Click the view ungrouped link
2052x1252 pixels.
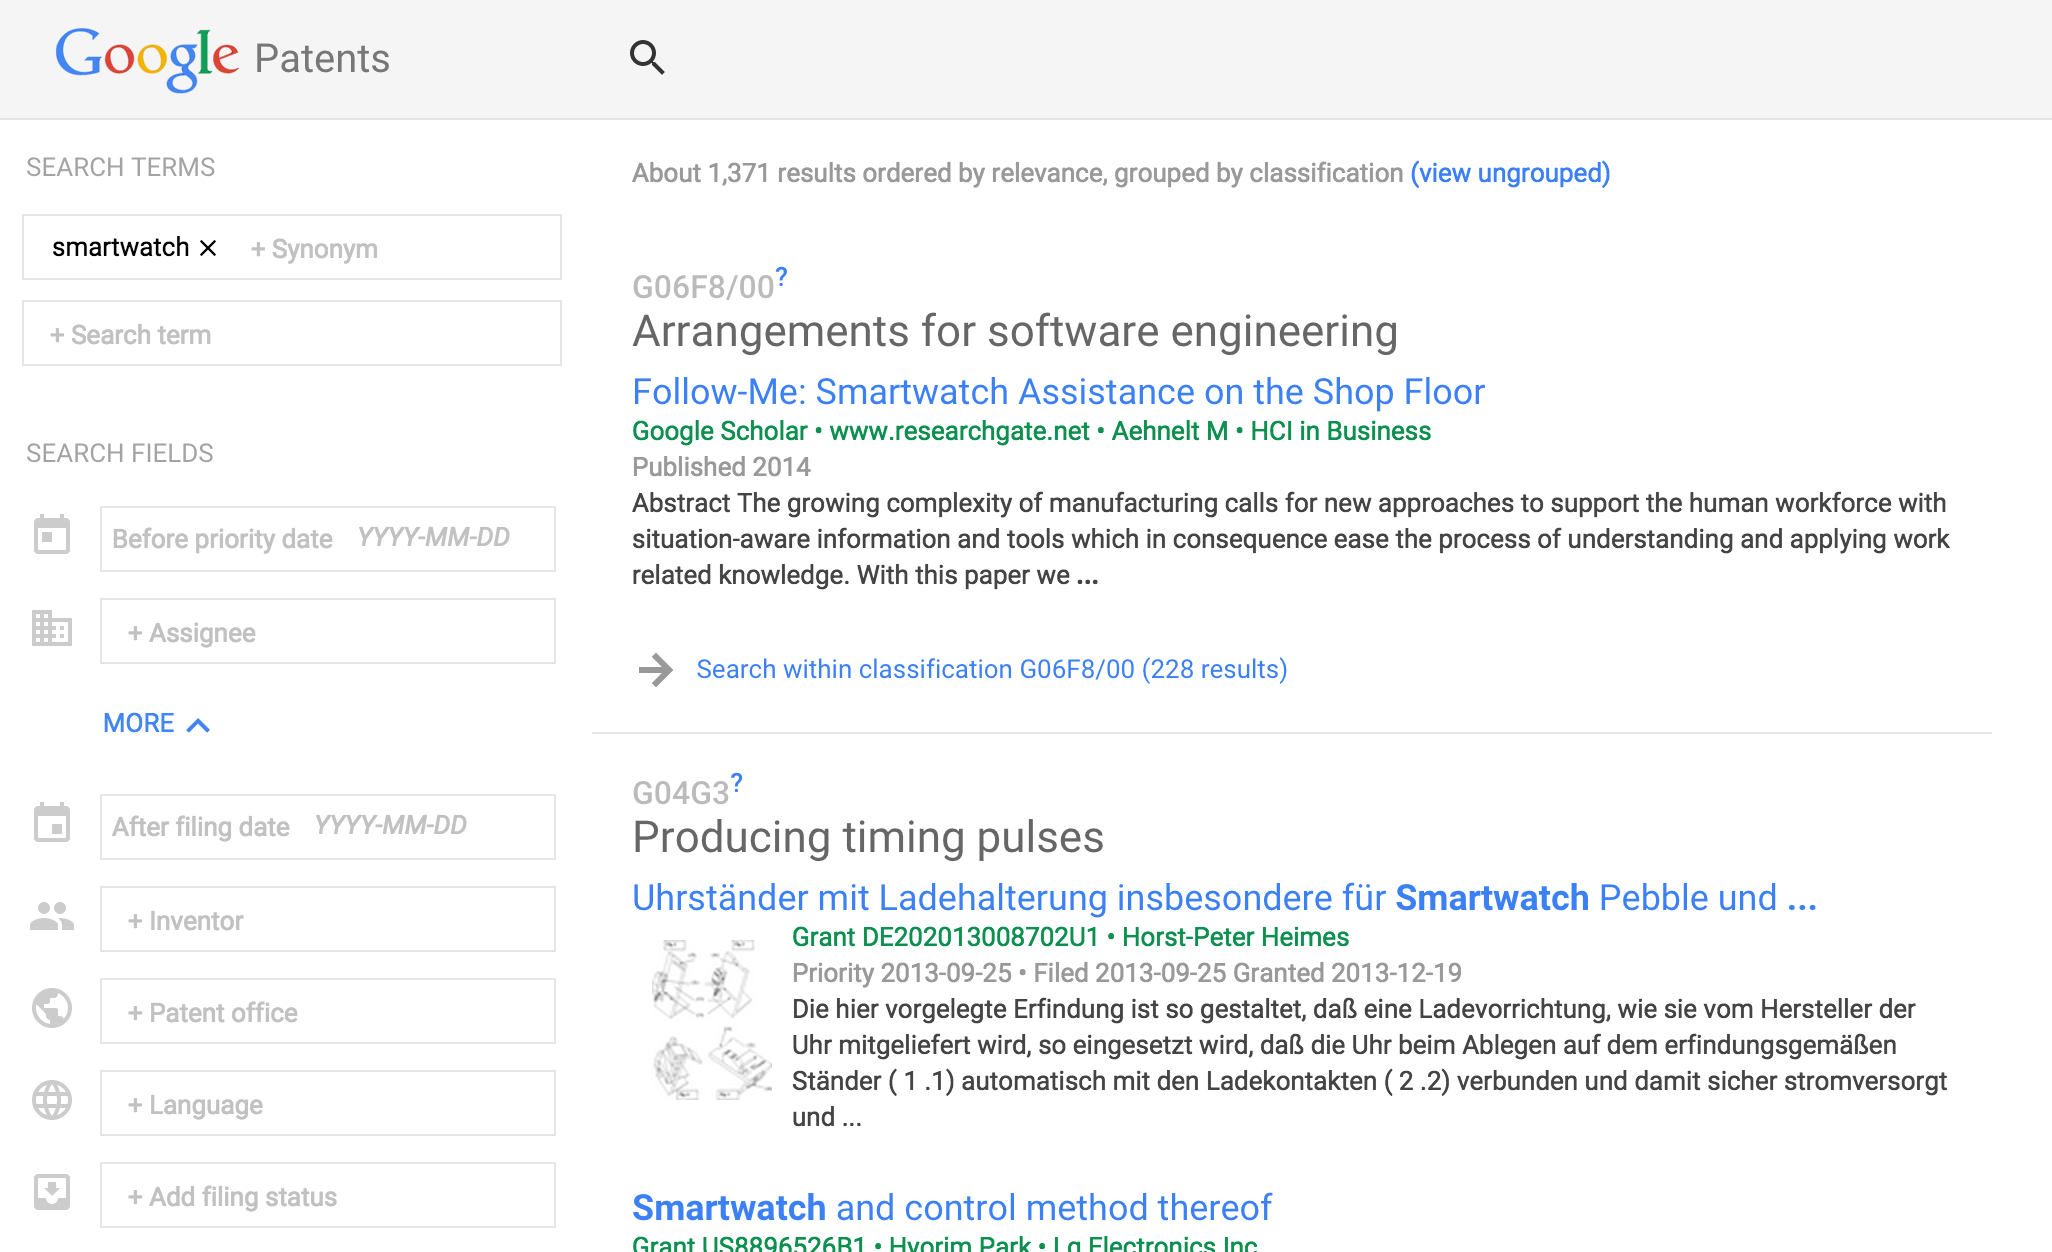pyautogui.click(x=1510, y=173)
